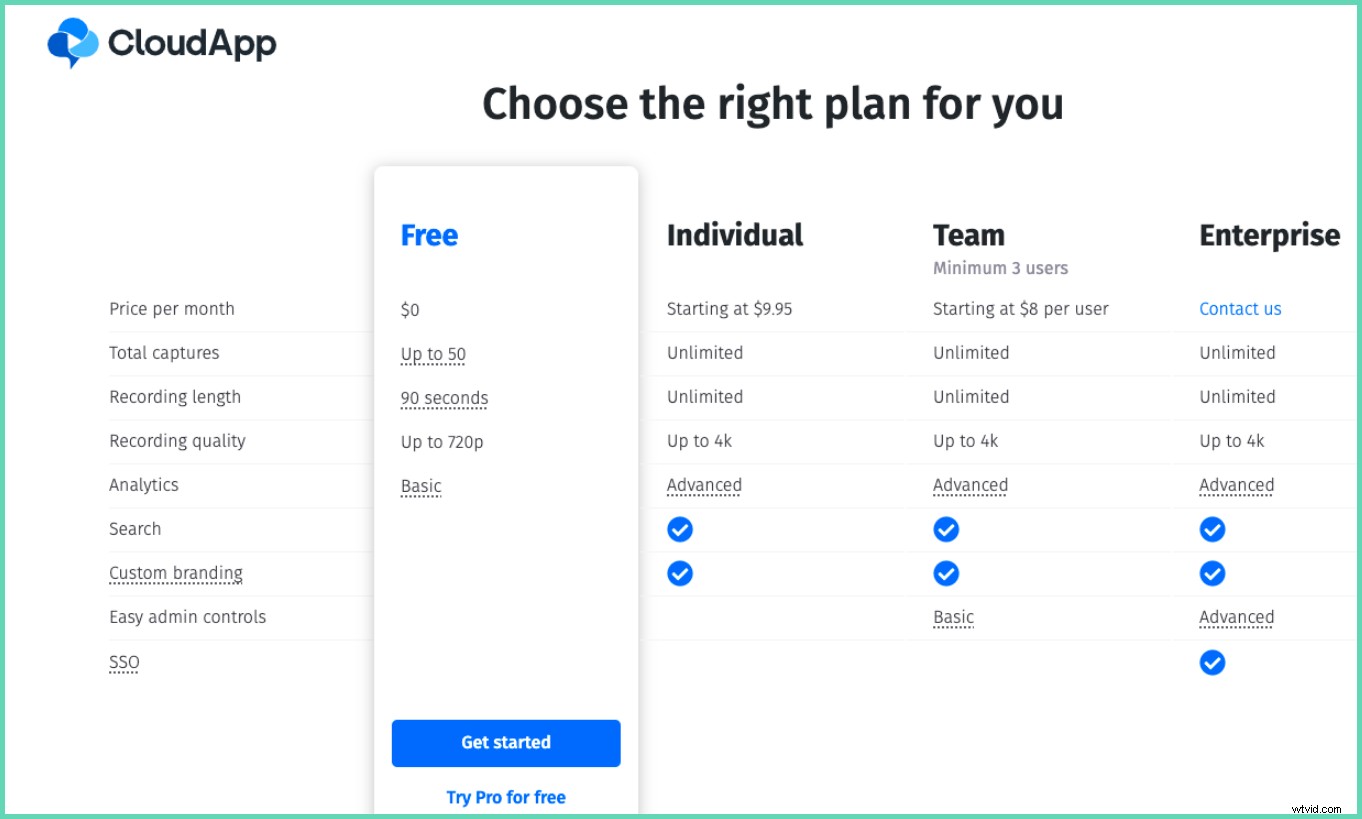Click the Free plan Basic analytics text
The width and height of the screenshot is (1362, 819).
coord(421,486)
